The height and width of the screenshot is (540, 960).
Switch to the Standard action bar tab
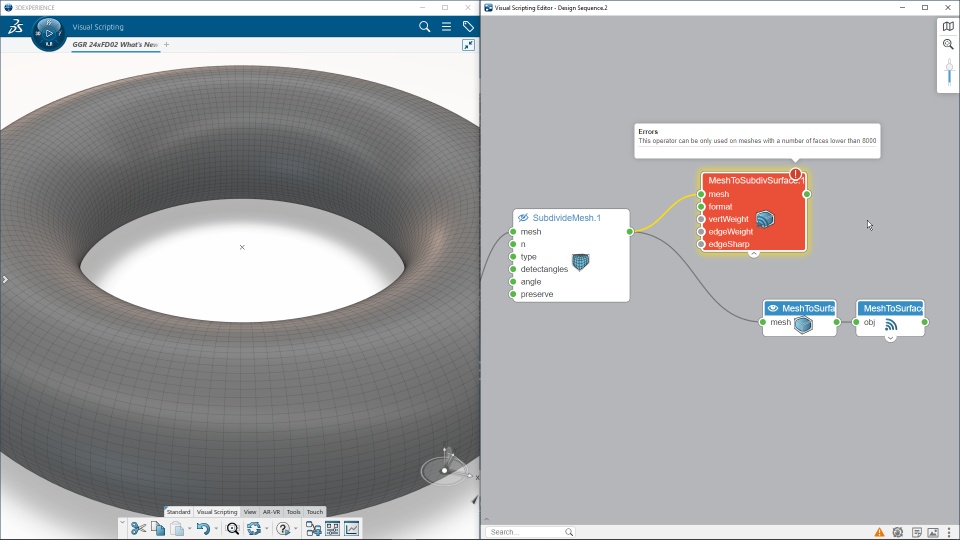click(178, 512)
